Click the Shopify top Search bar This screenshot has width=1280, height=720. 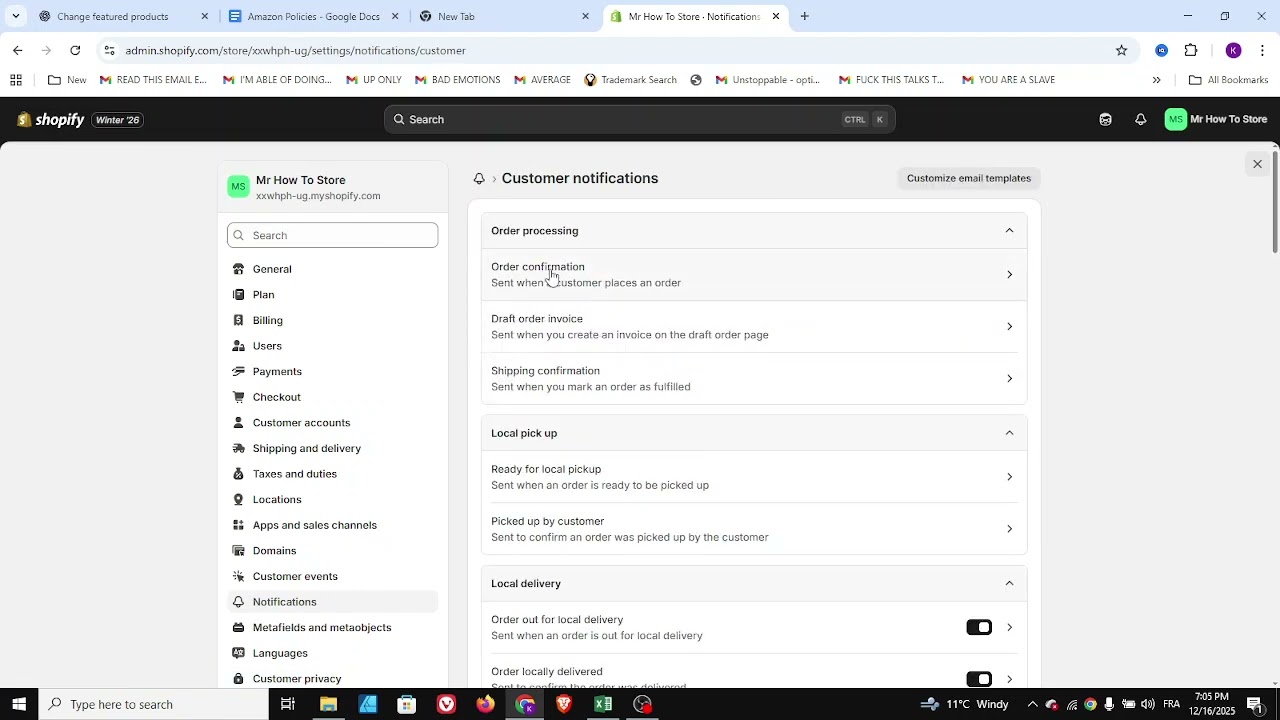[x=640, y=119]
